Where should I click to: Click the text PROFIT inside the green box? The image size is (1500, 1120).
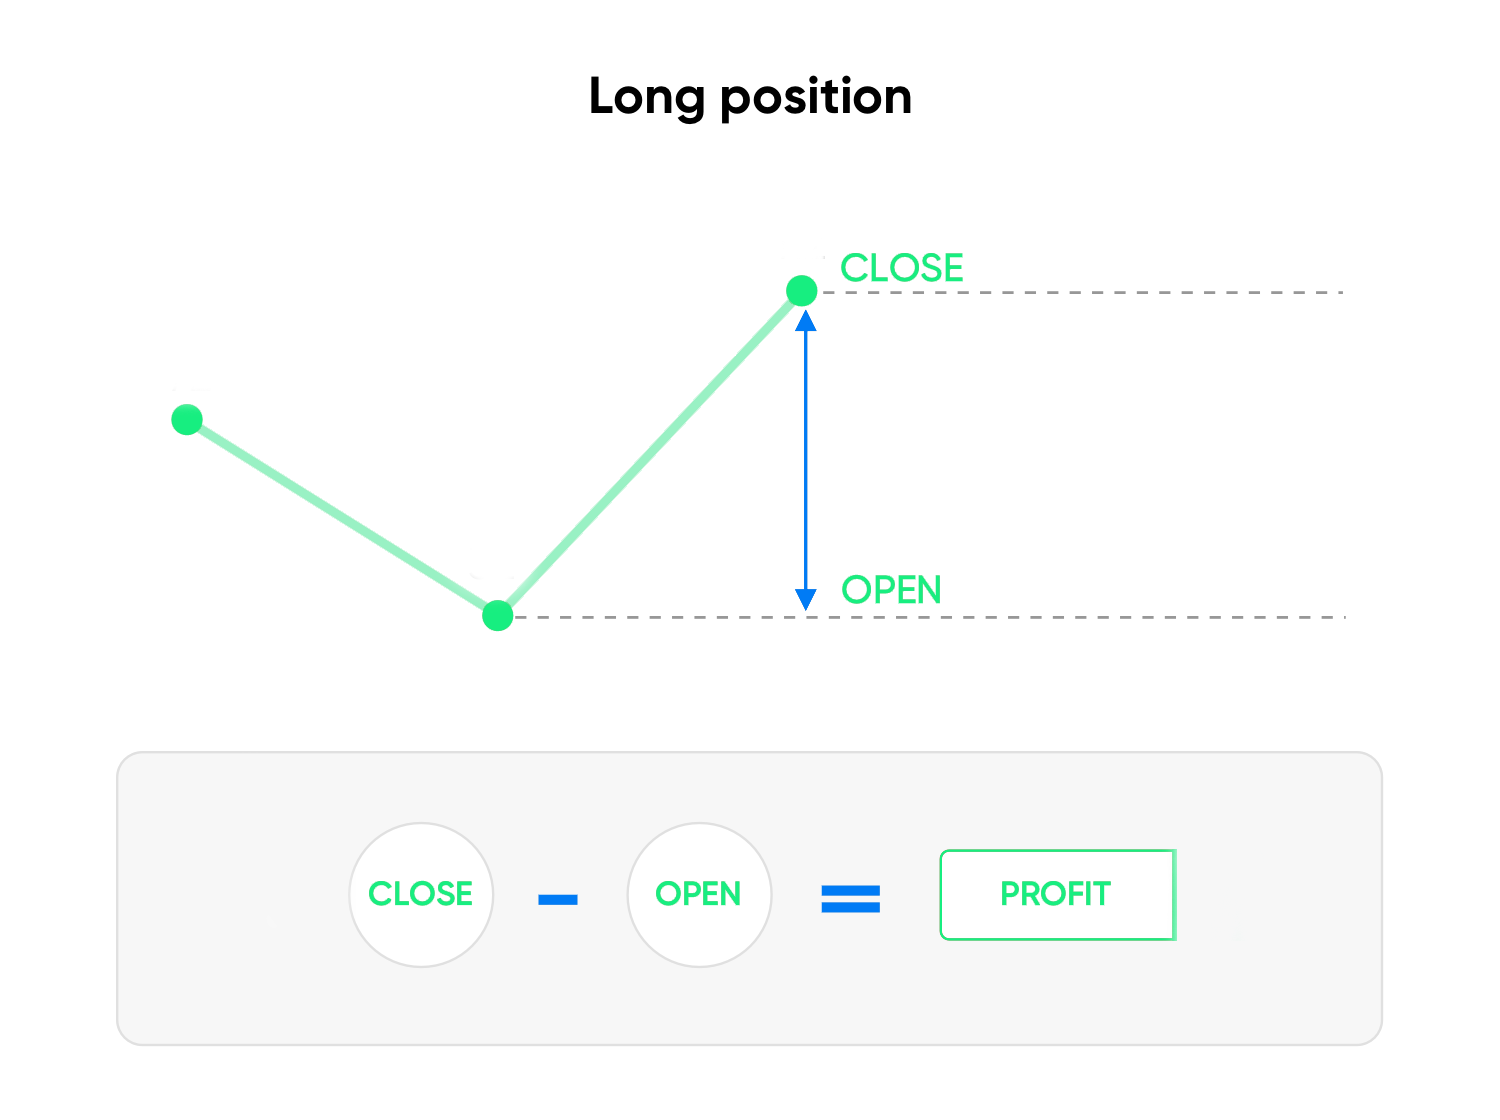click(1056, 894)
